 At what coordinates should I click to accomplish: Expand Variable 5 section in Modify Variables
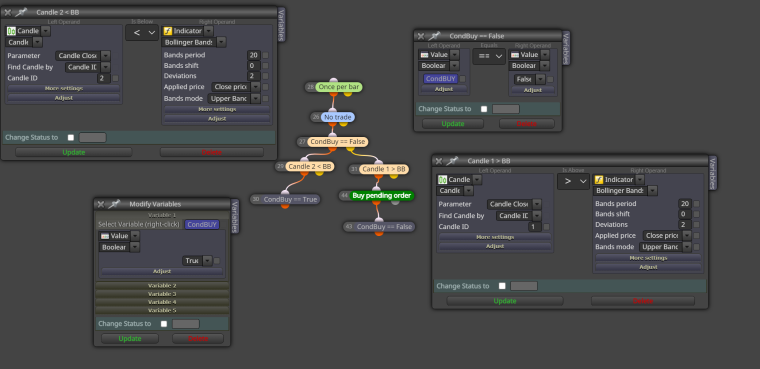click(162, 310)
